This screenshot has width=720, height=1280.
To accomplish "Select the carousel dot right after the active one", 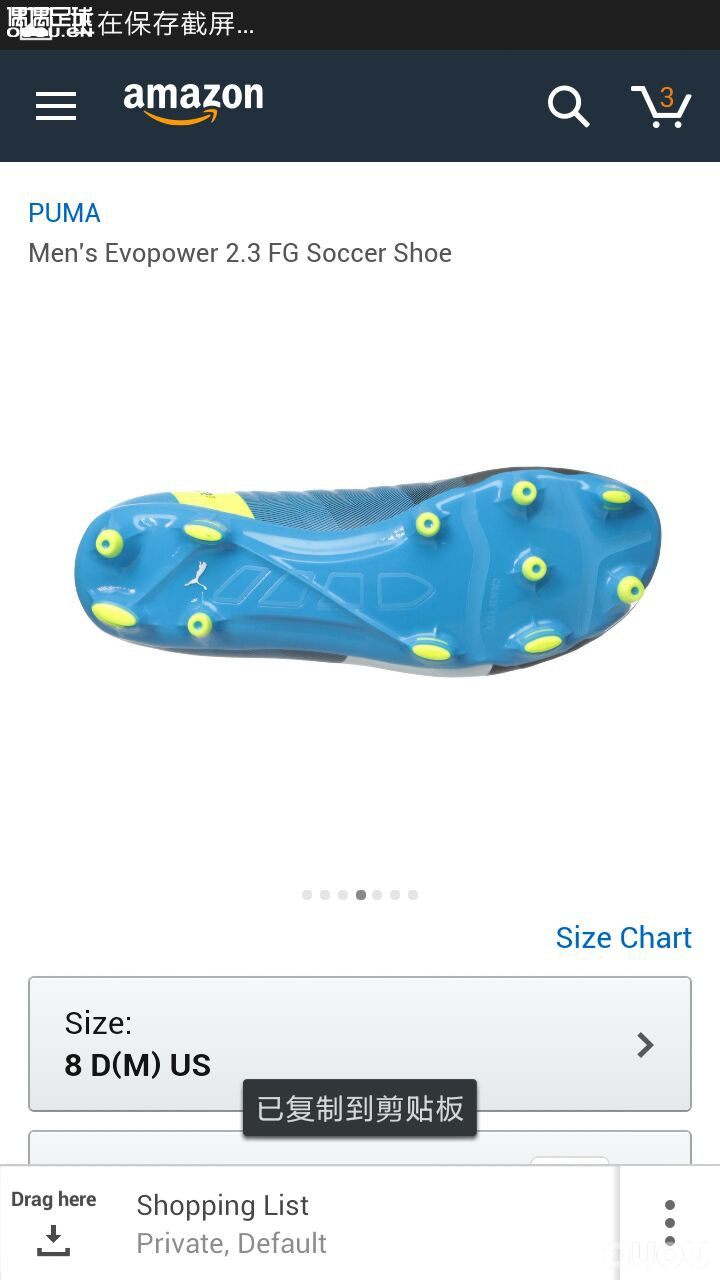I will point(377,895).
